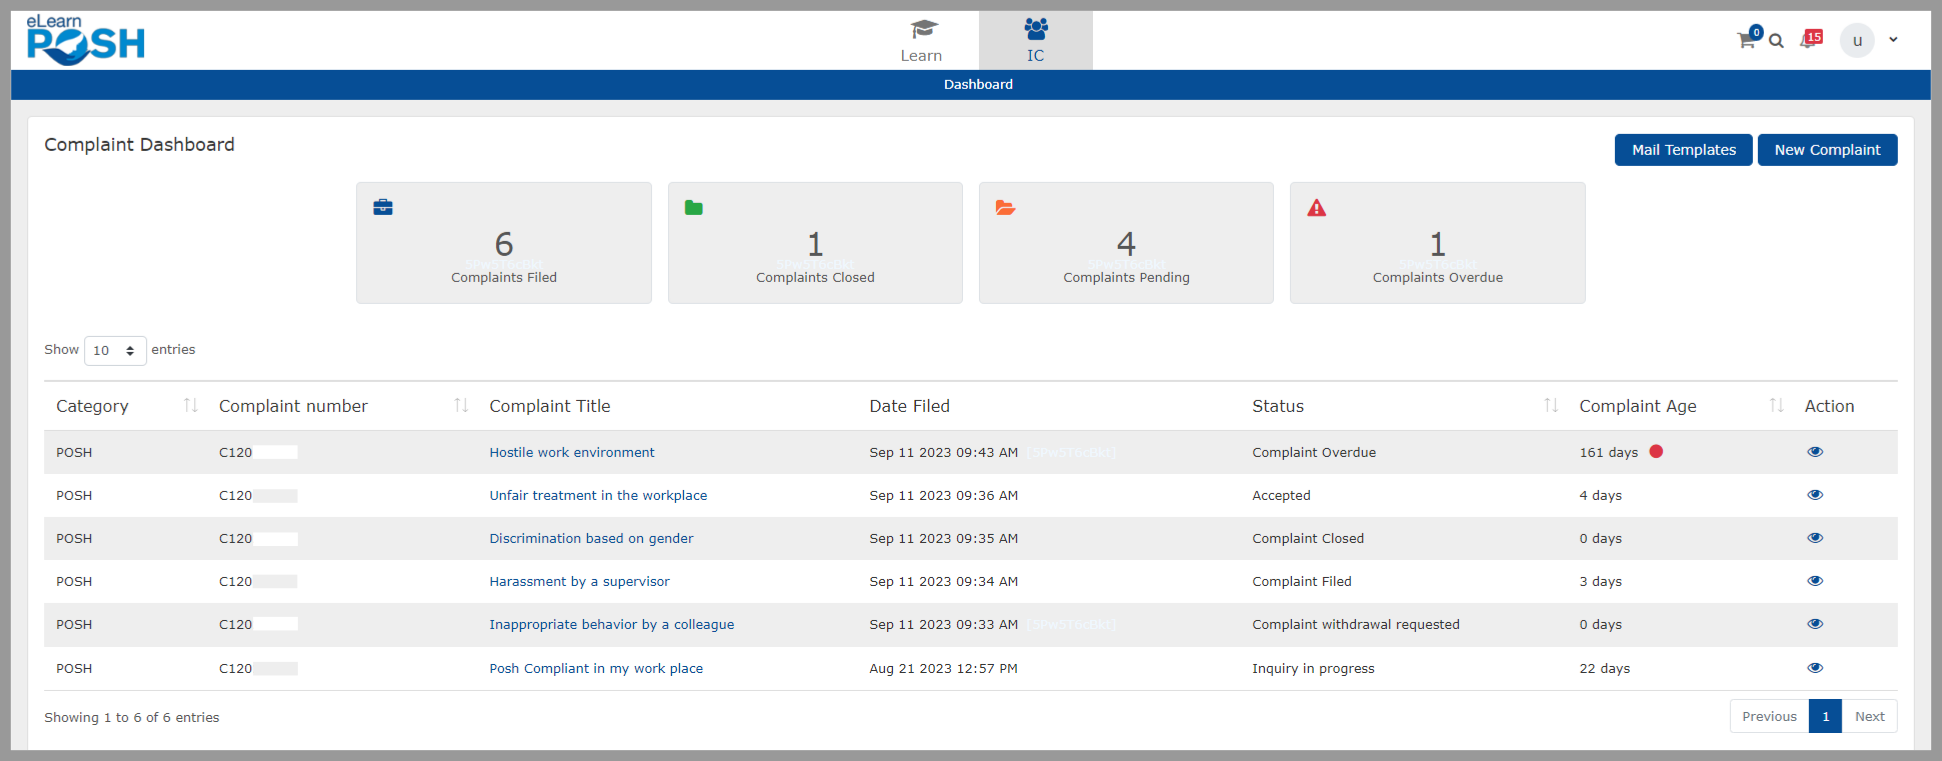Go to the Next pagination page
The image size is (1942, 761).
click(x=1869, y=716)
